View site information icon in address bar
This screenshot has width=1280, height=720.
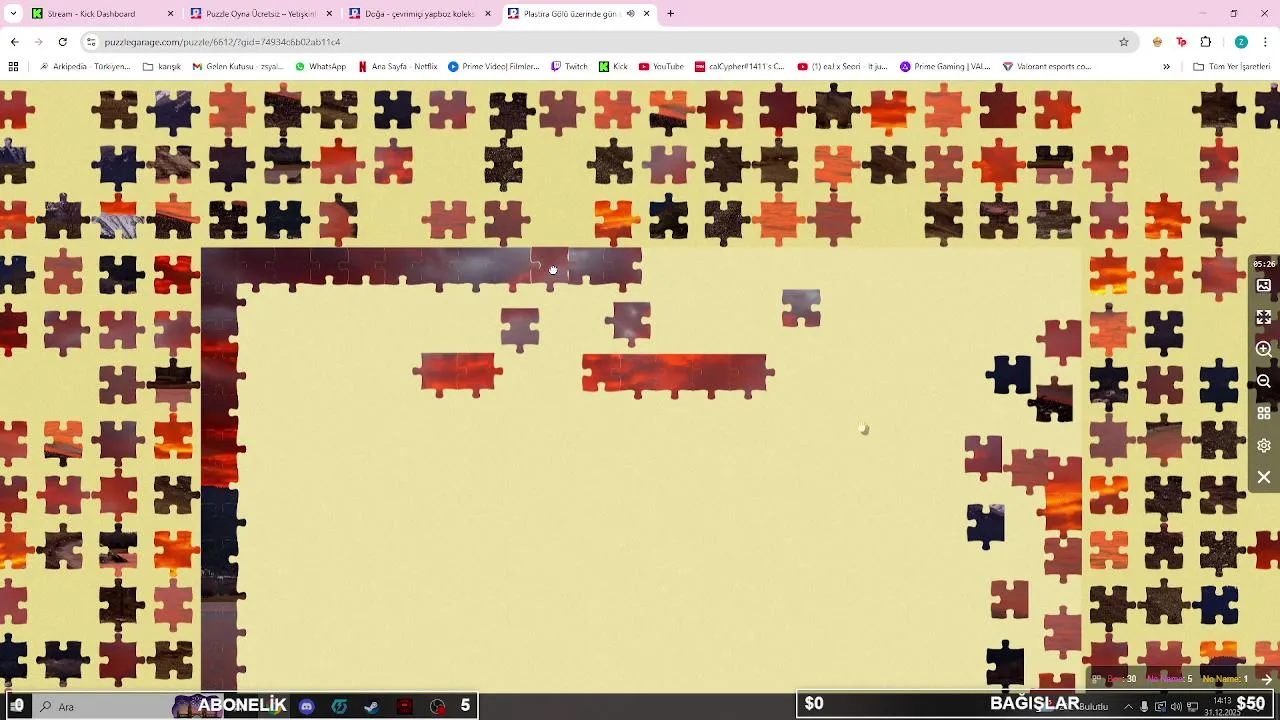pos(91,42)
